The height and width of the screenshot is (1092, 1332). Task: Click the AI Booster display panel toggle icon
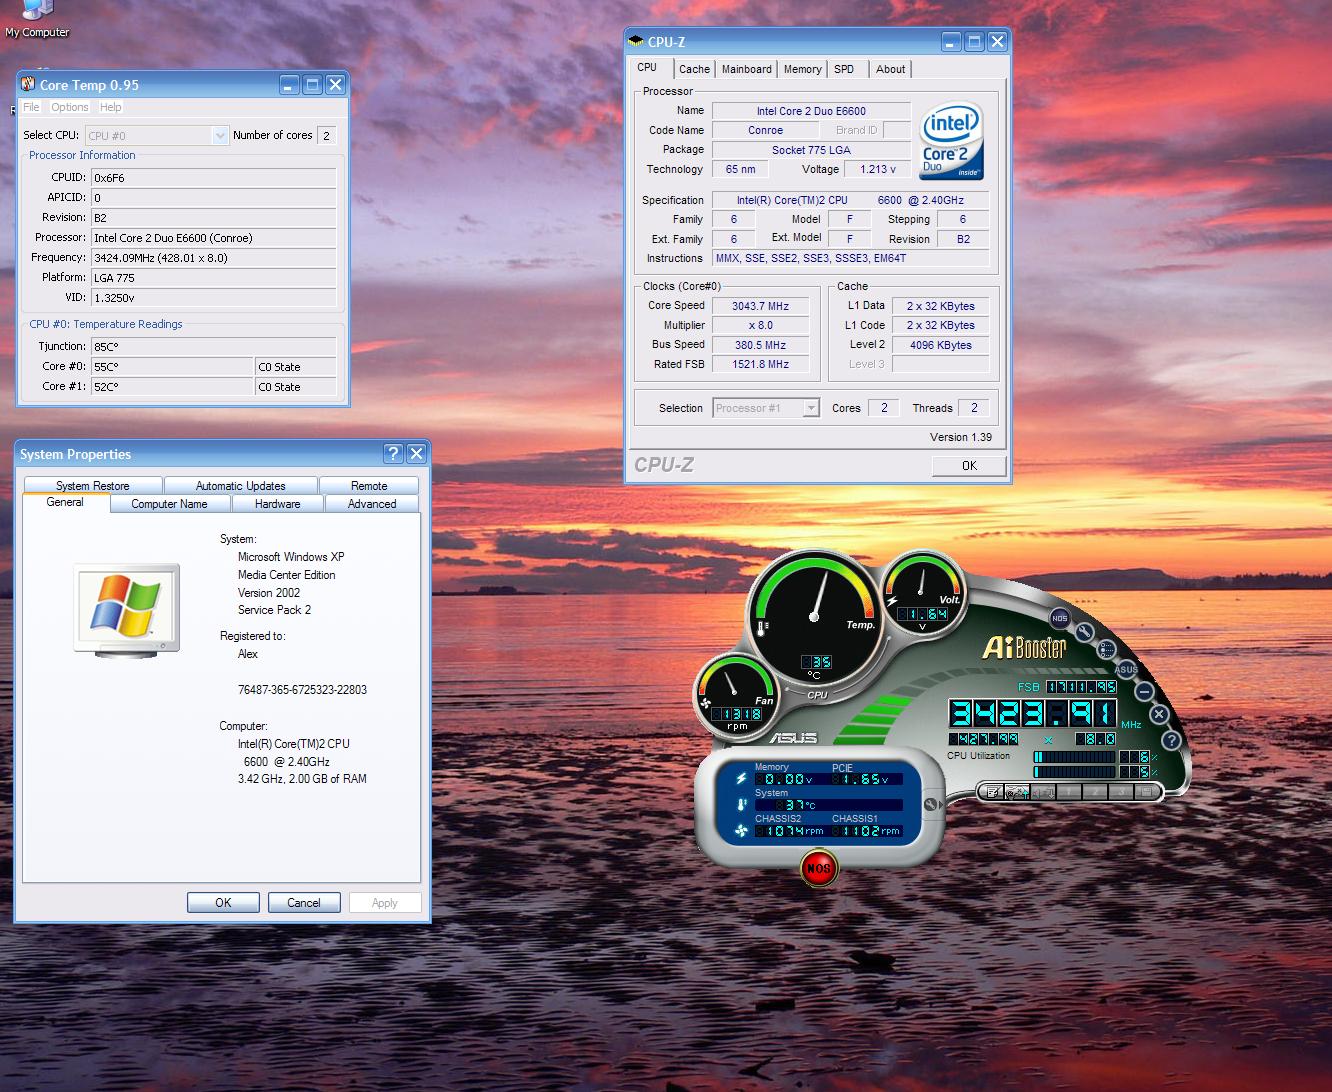[x=1106, y=649]
